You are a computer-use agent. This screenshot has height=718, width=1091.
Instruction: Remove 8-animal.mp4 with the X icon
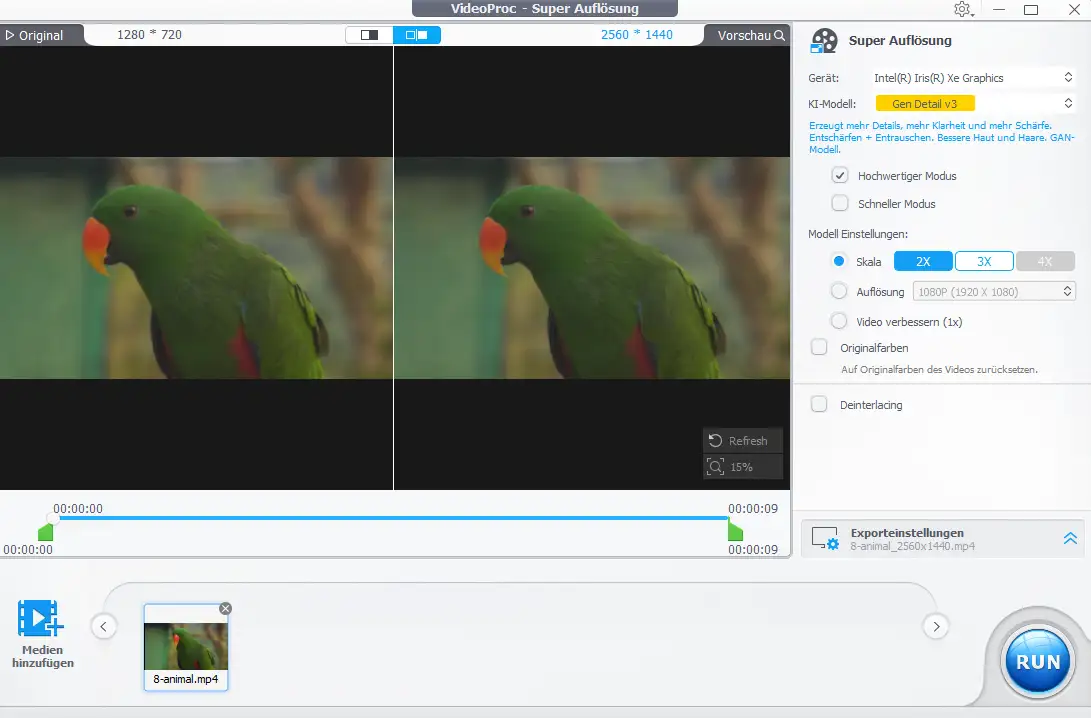pyautogui.click(x=225, y=609)
